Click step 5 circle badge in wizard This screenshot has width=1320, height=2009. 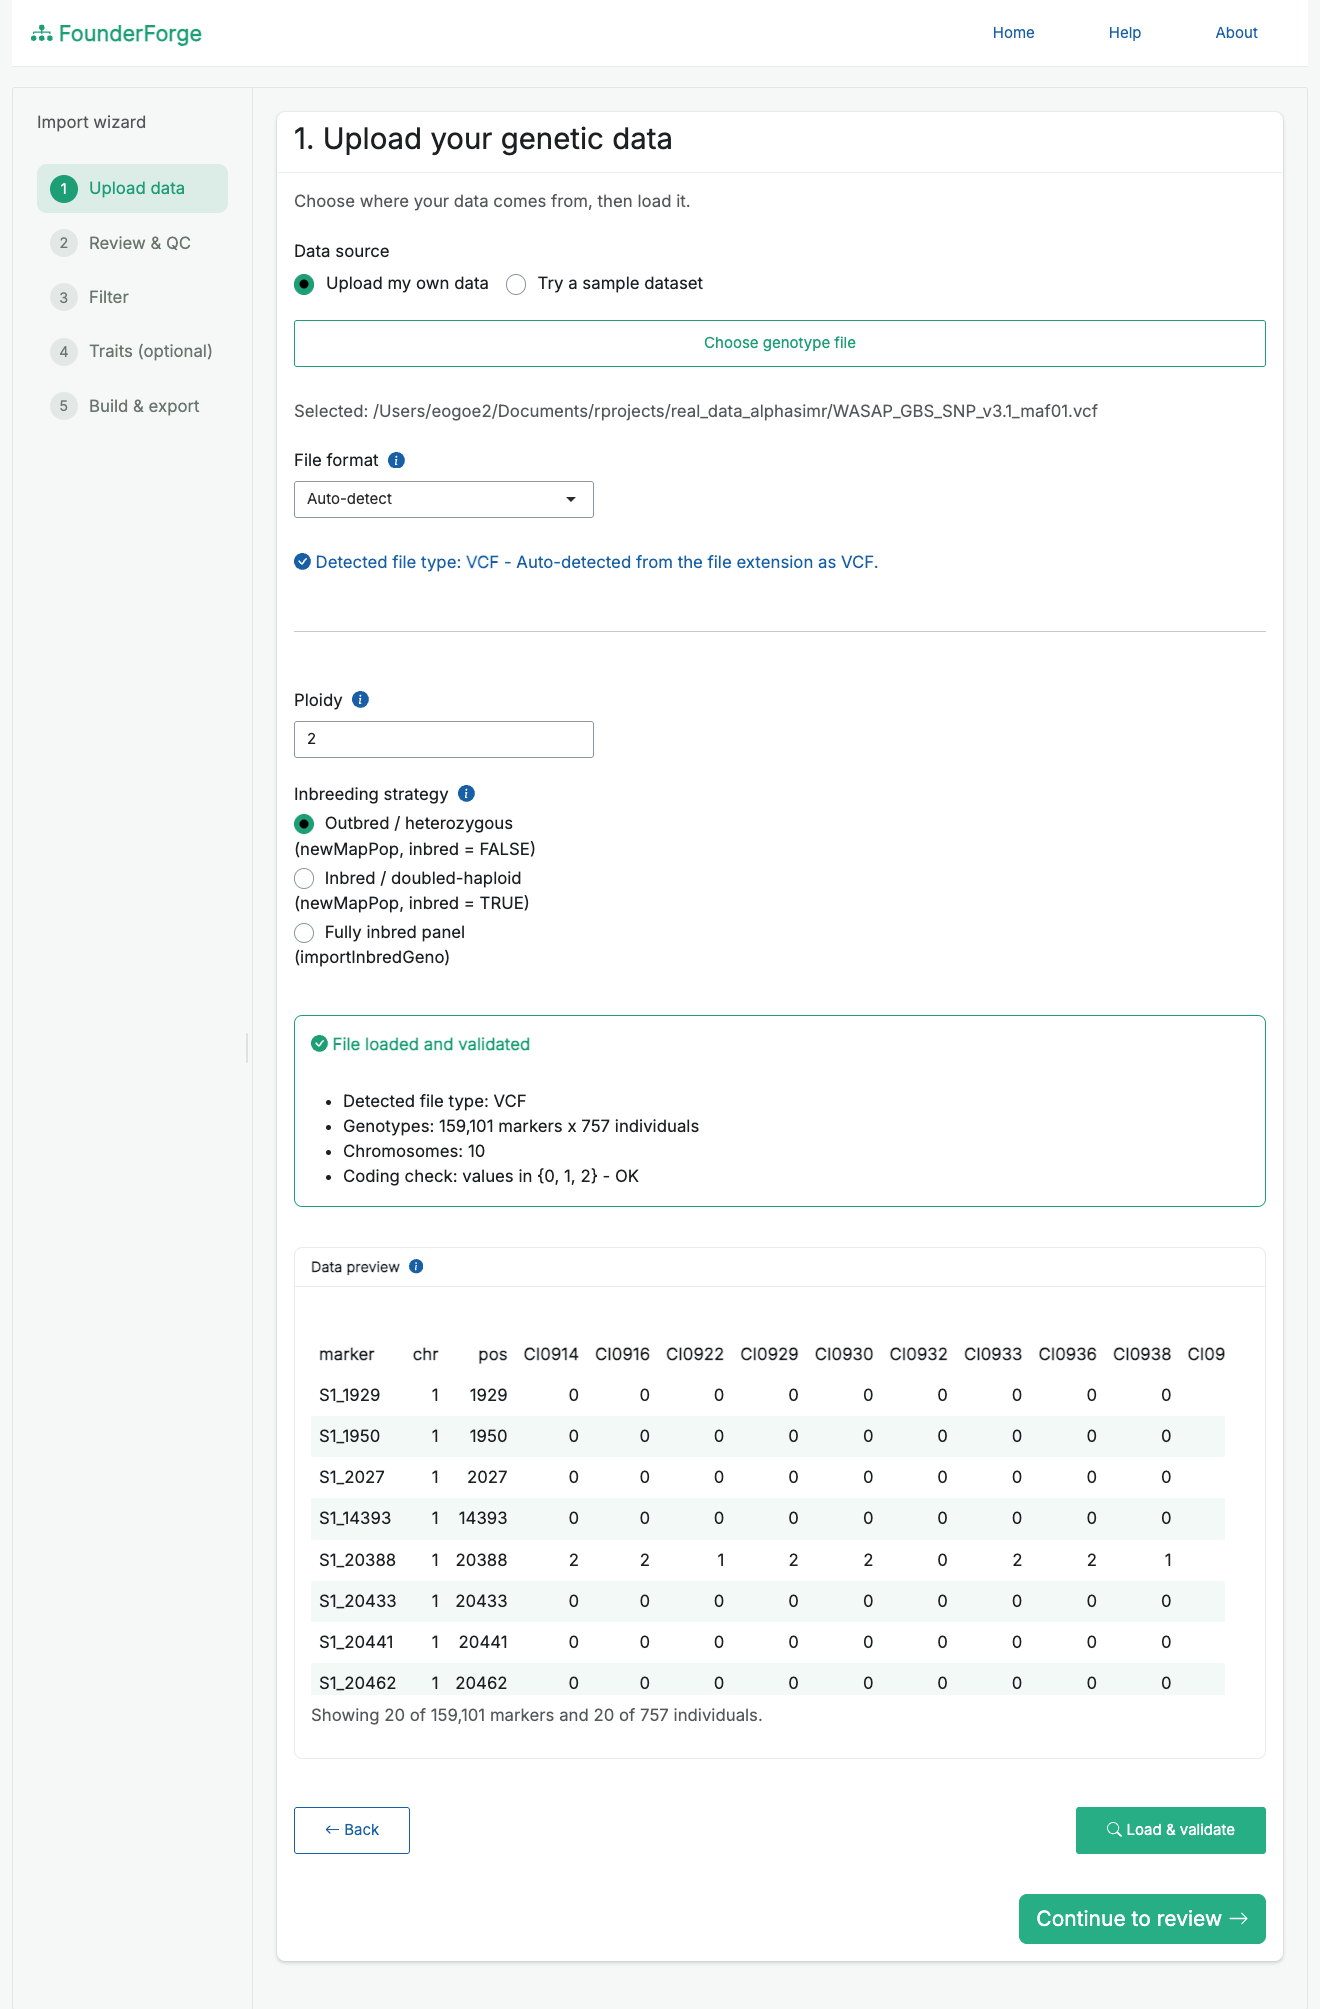(64, 406)
